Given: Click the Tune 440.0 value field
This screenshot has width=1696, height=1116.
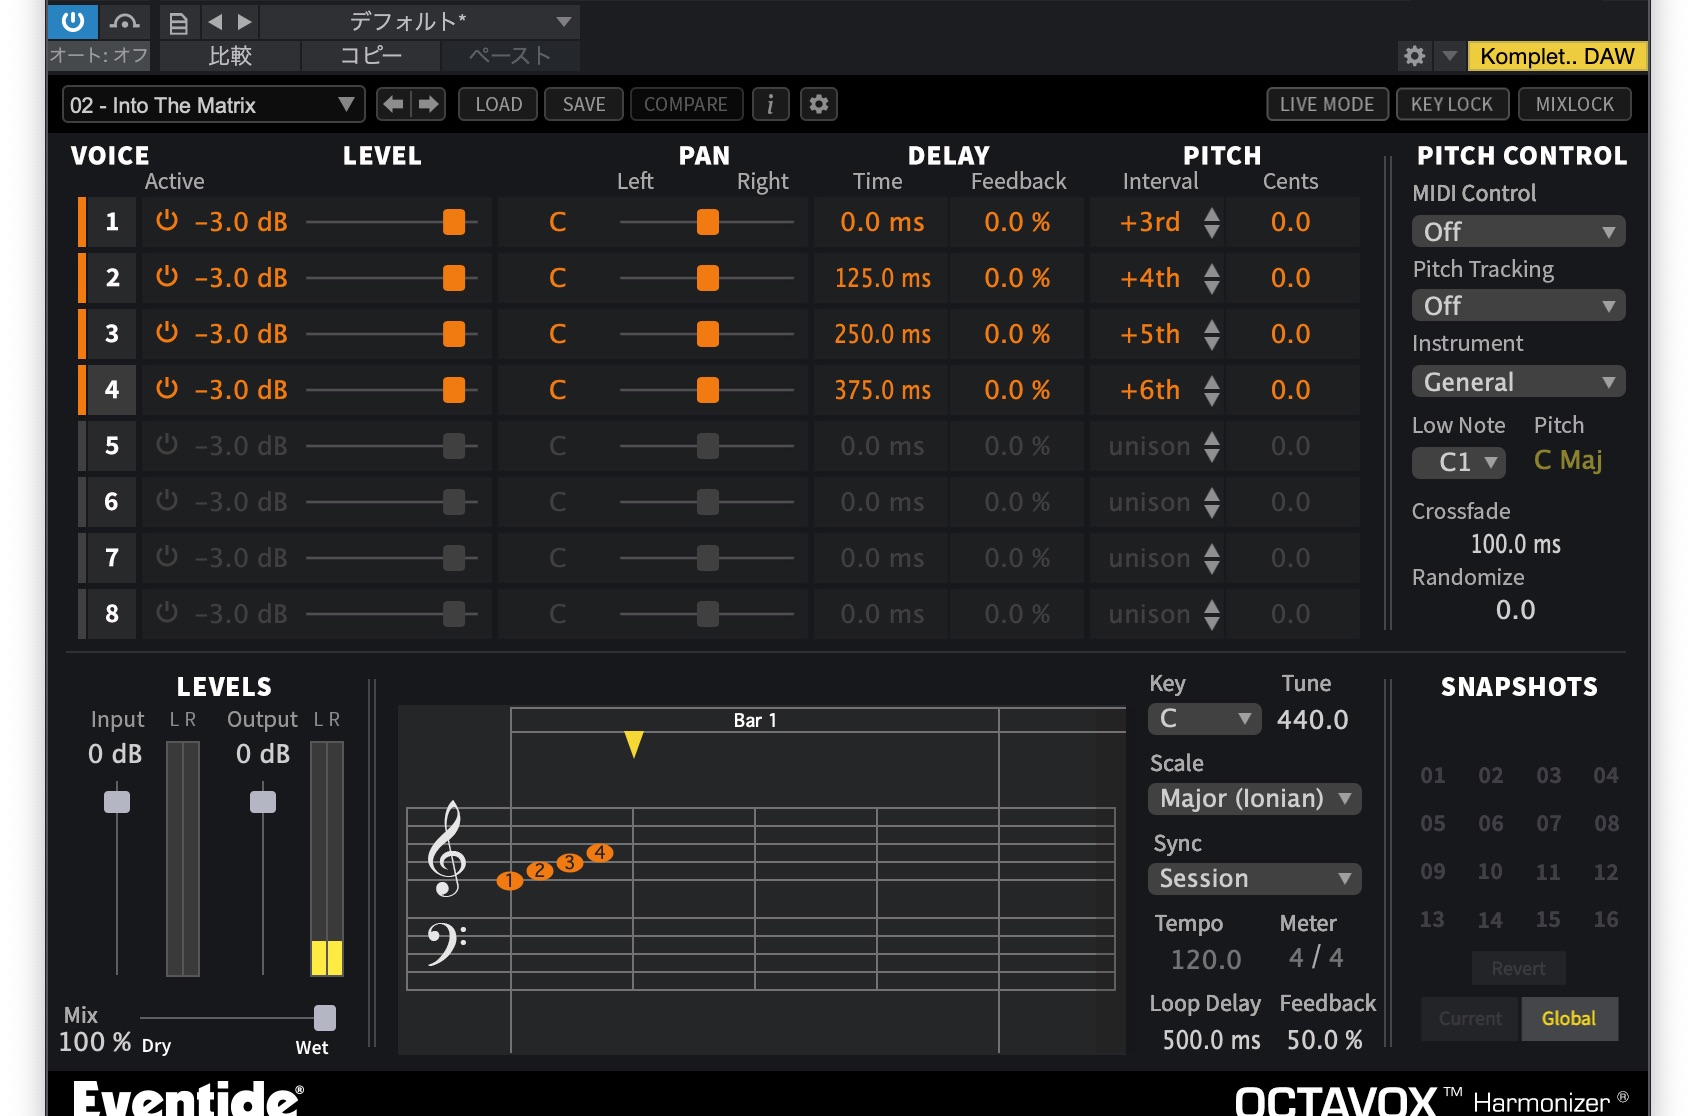Looking at the screenshot, I should point(1312,719).
